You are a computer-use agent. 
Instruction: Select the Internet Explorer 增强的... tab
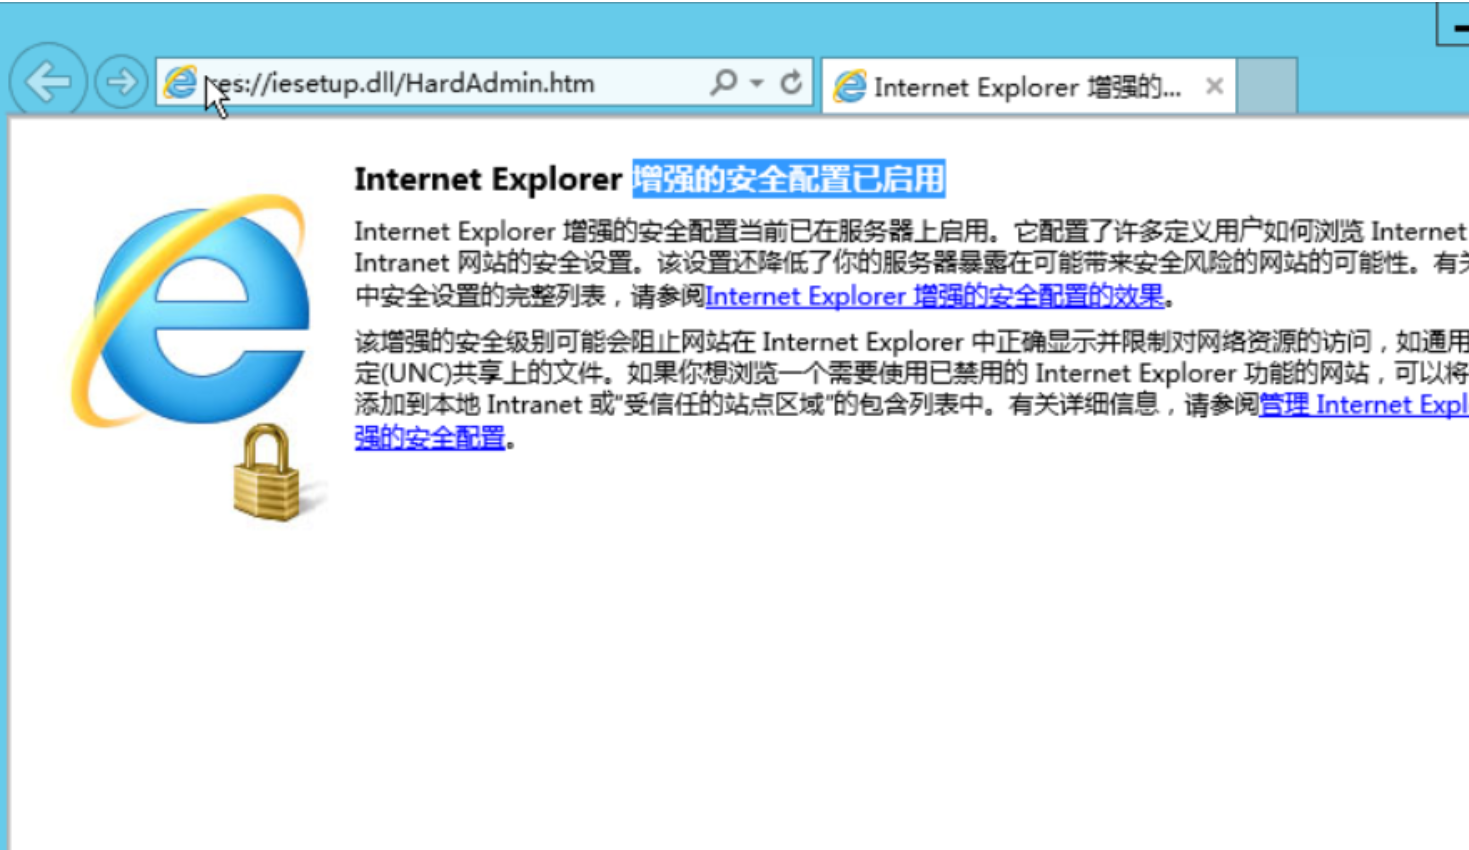tap(1026, 87)
